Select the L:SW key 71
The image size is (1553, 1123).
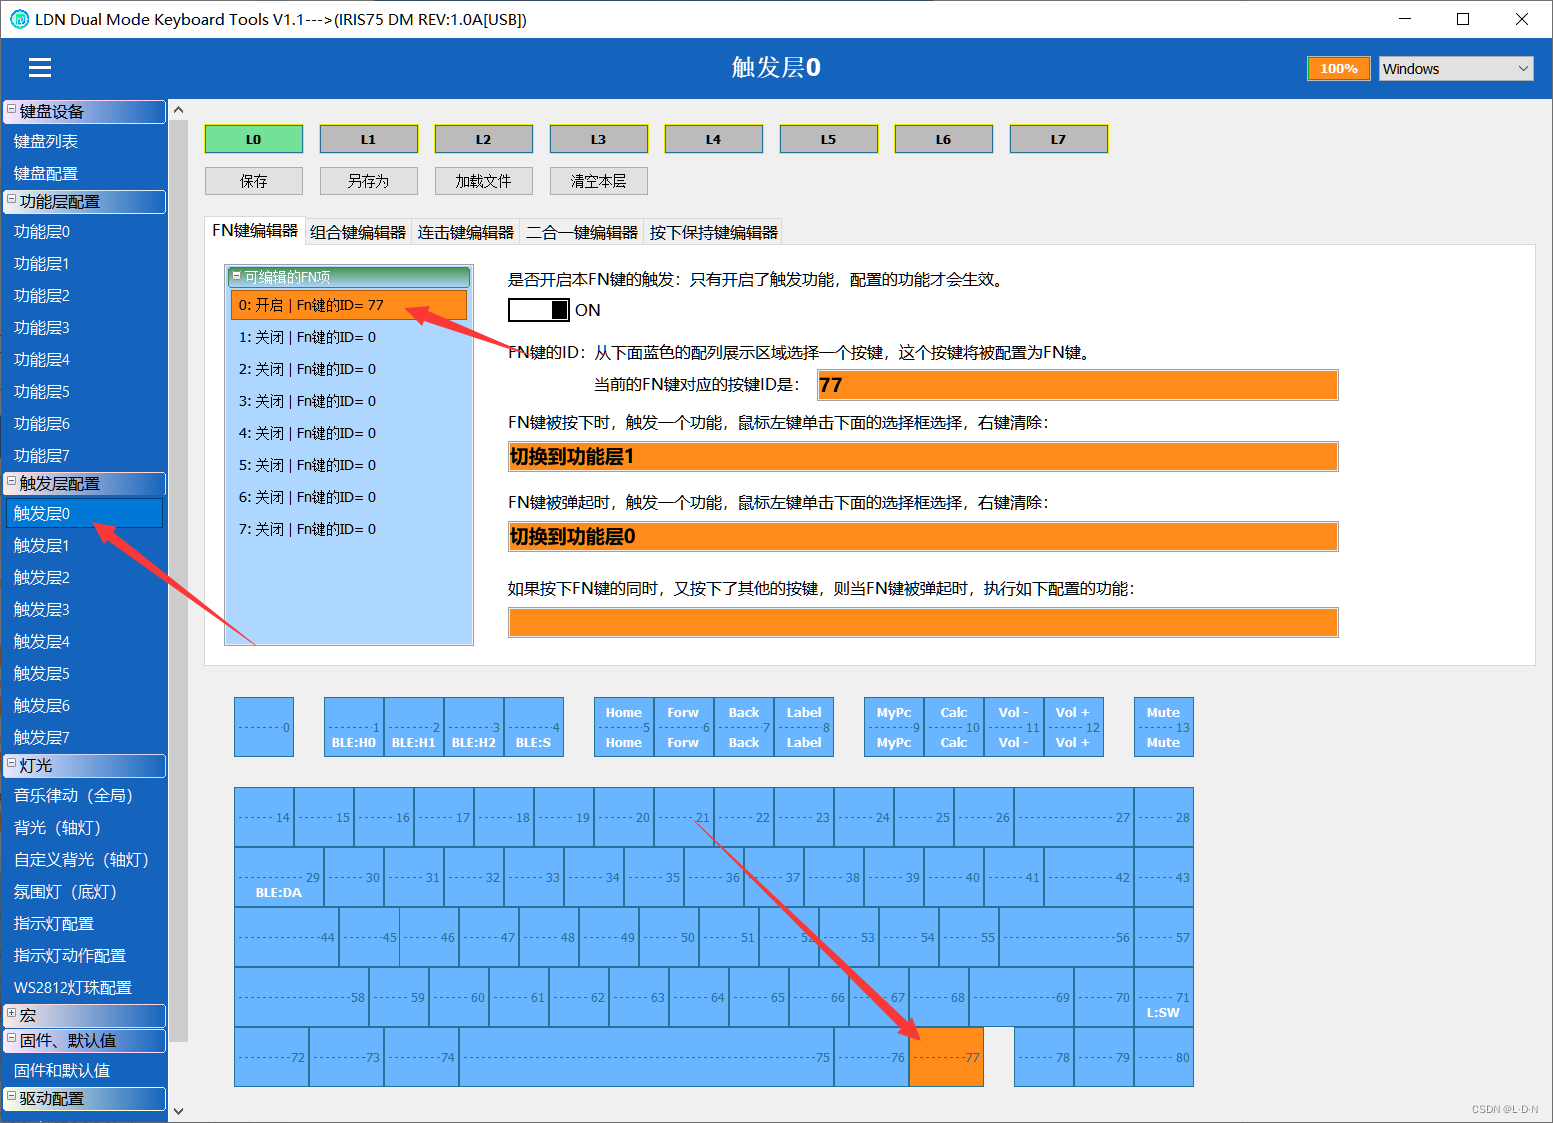point(1164,997)
